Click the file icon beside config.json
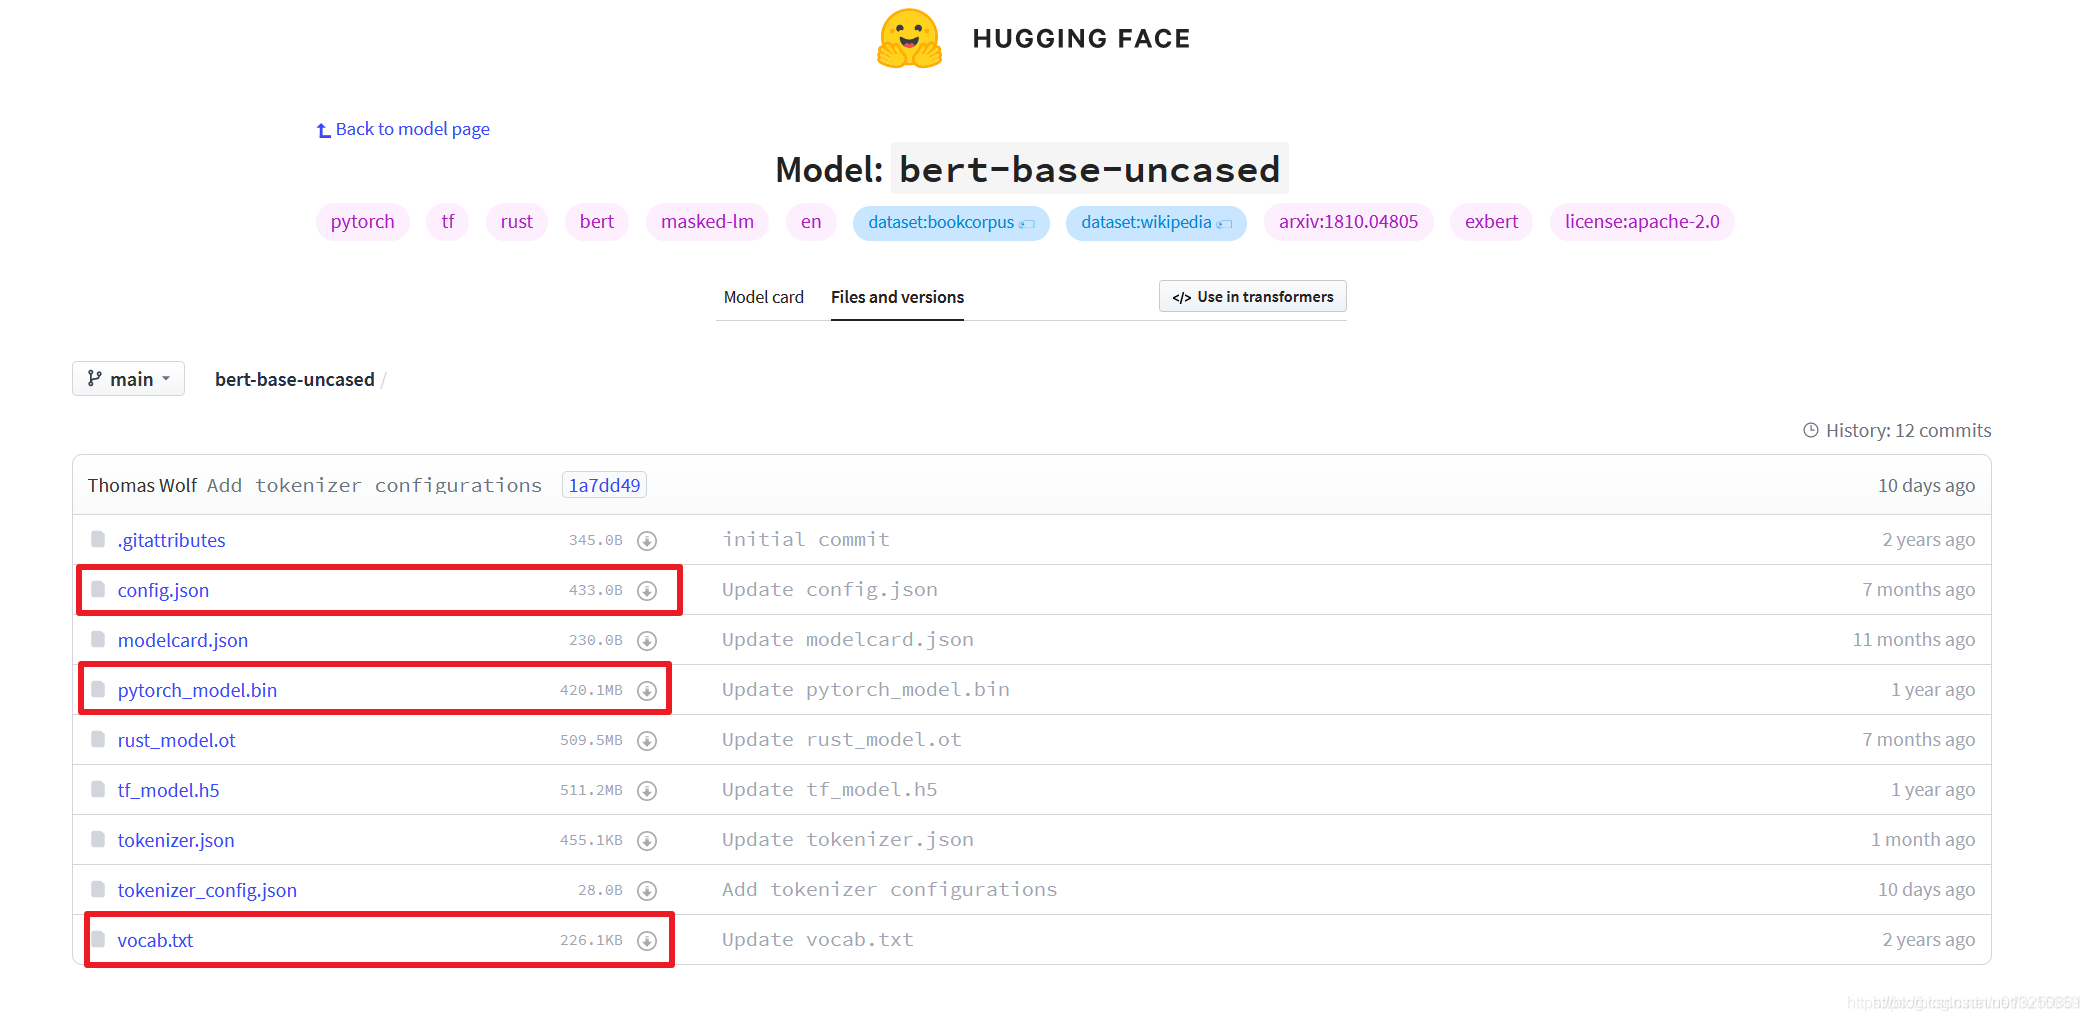2089x1021 pixels. tap(98, 589)
